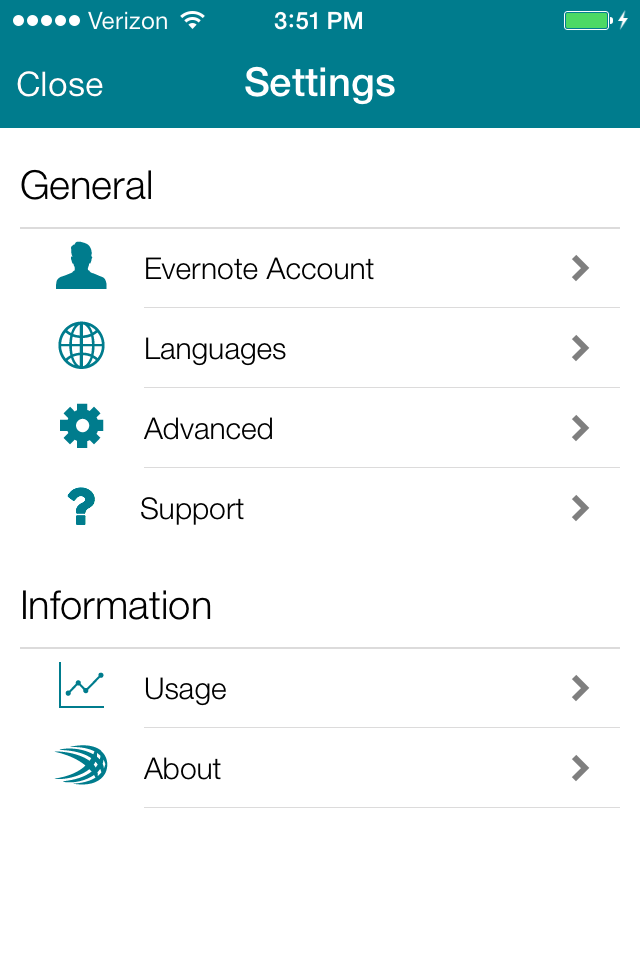Viewport: 640px width, 960px height.
Task: Tap the chevron next to Support
Action: pos(580,508)
